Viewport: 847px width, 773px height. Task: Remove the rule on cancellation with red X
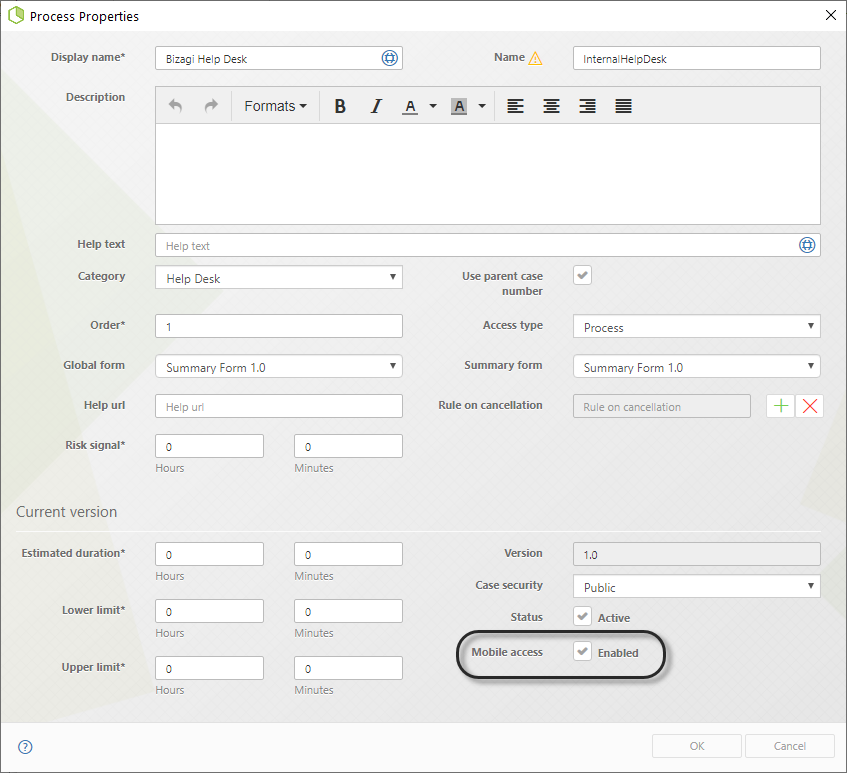coord(809,406)
